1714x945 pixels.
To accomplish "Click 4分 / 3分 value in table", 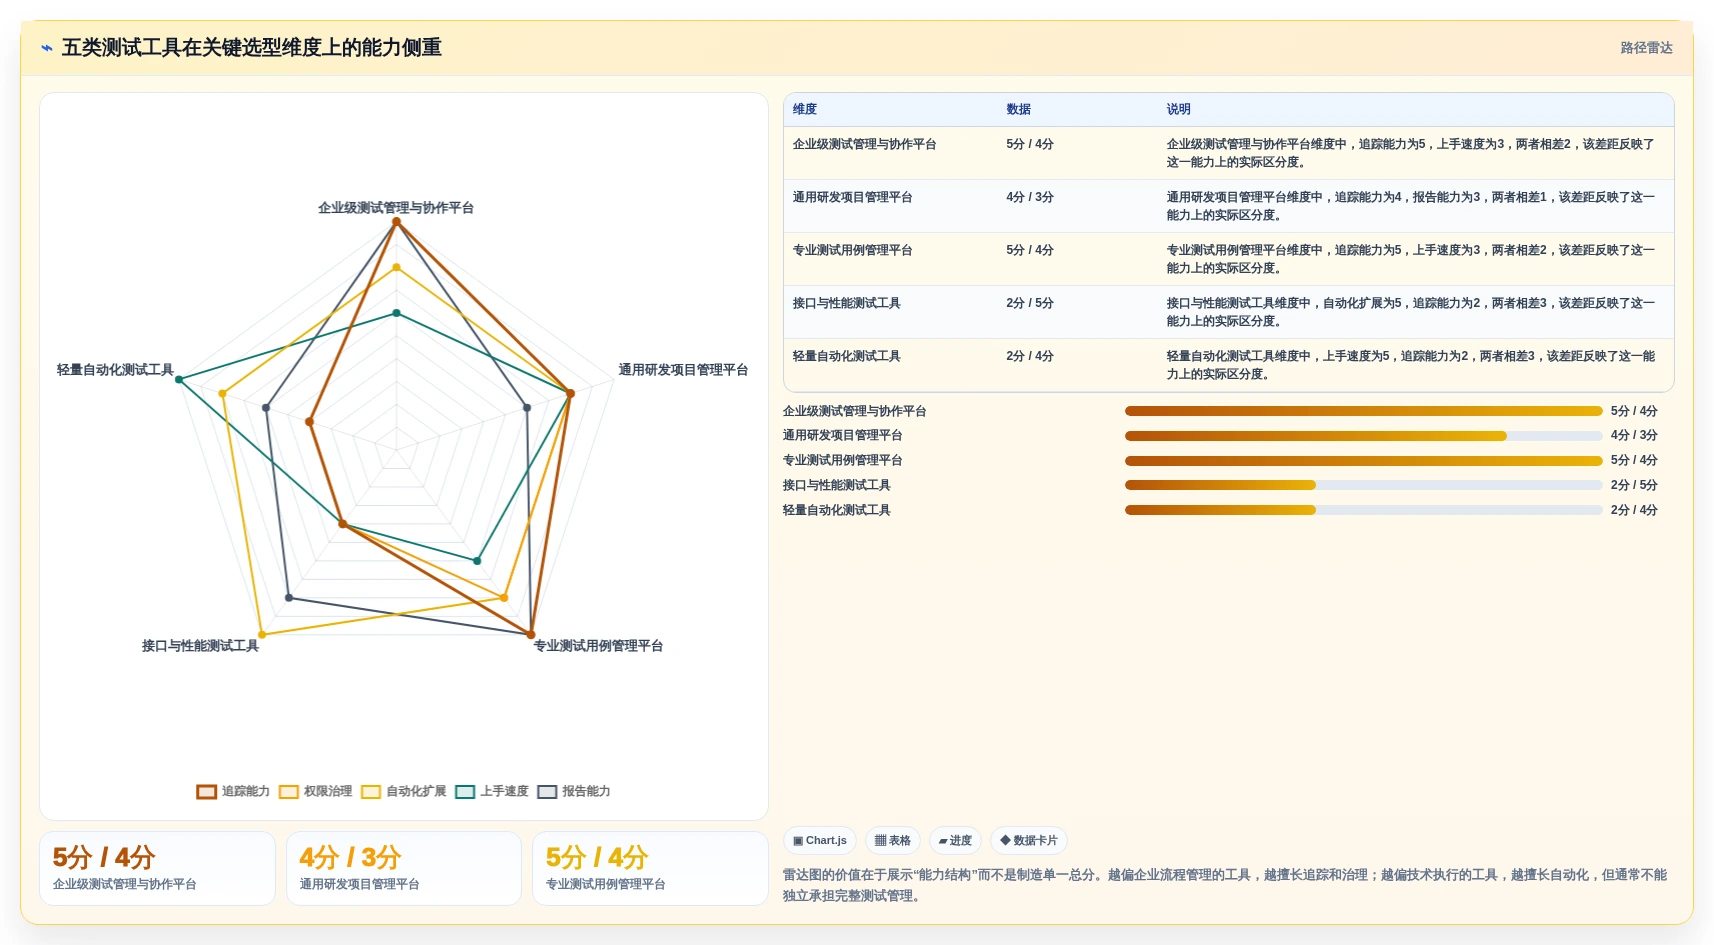I will click(x=1030, y=198).
